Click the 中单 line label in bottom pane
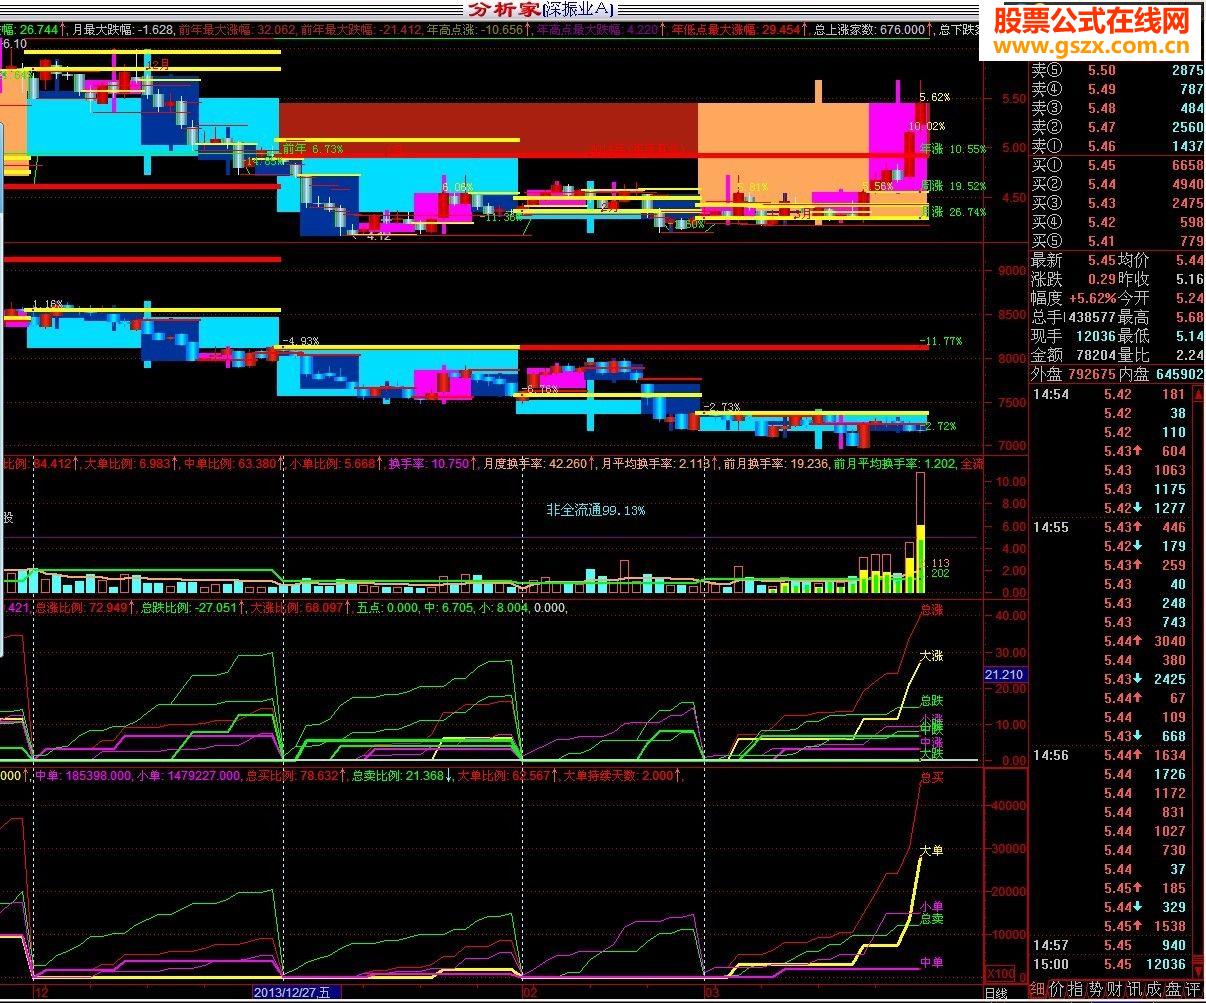 coord(932,962)
